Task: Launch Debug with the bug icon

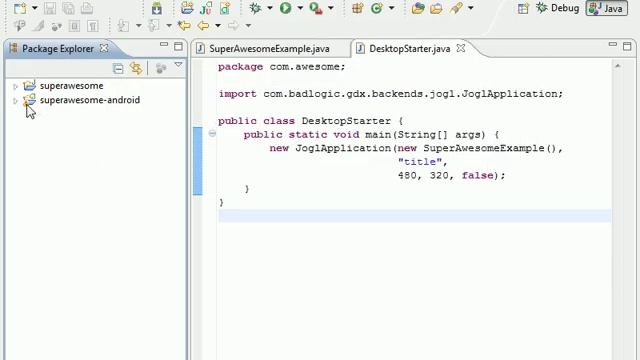Action: pyautogui.click(x=256, y=8)
